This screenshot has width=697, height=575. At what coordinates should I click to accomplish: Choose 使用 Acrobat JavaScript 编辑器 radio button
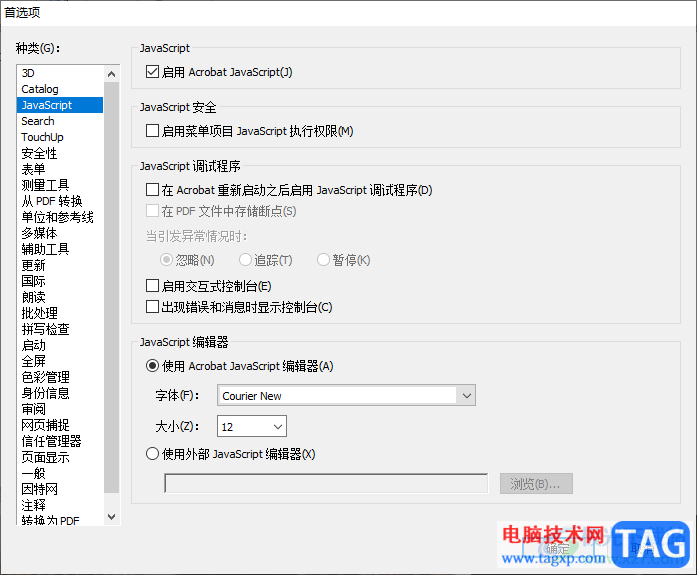[x=152, y=366]
